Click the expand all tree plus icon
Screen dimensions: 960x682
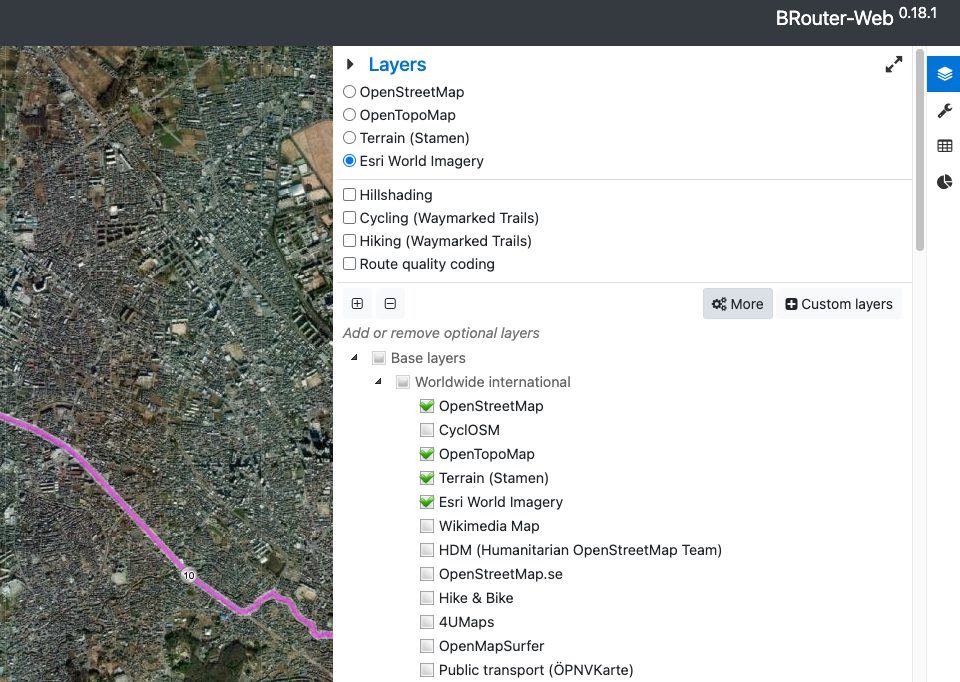358,304
